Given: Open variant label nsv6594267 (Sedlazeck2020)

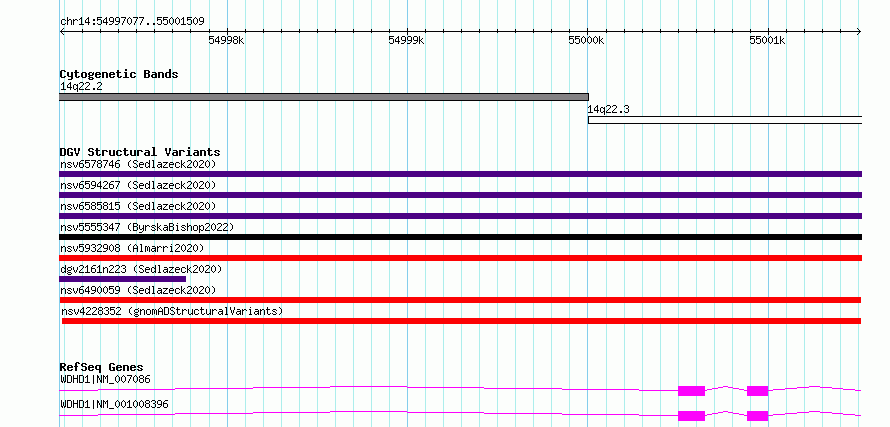Looking at the screenshot, I should coord(138,185).
